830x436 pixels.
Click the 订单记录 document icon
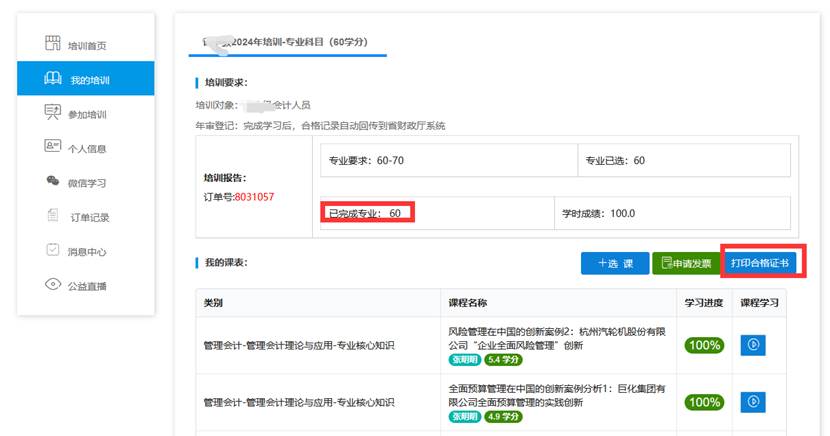click(53, 216)
